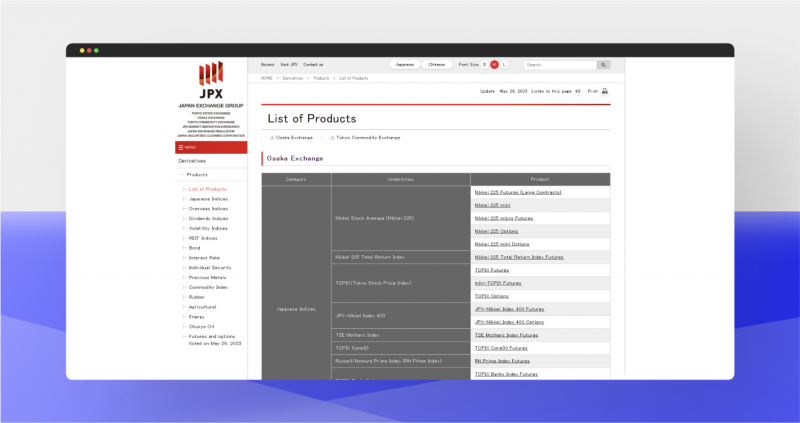Open the TOPIX Options link

pyautogui.click(x=491, y=296)
